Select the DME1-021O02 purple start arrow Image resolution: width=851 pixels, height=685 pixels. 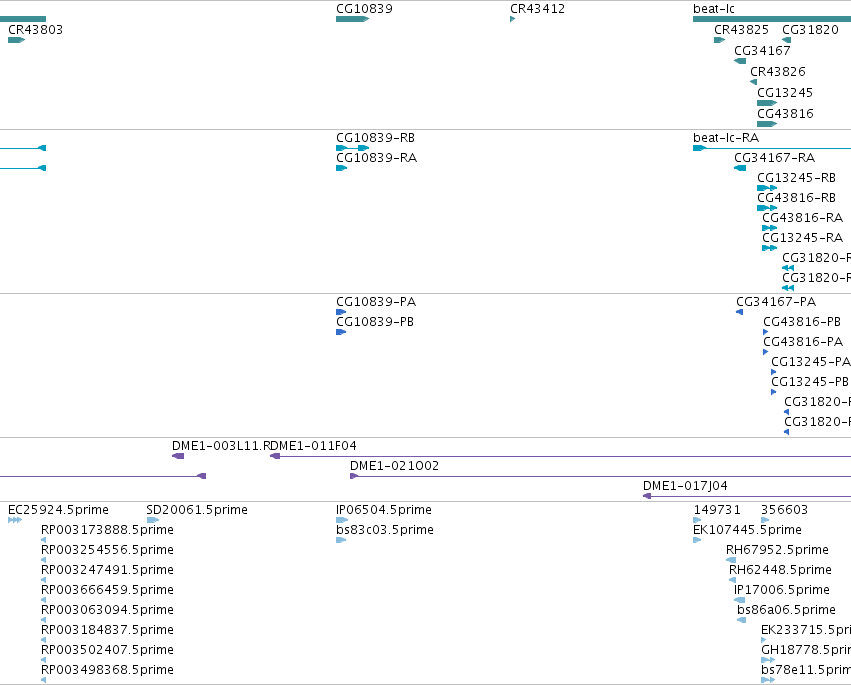tap(354, 476)
